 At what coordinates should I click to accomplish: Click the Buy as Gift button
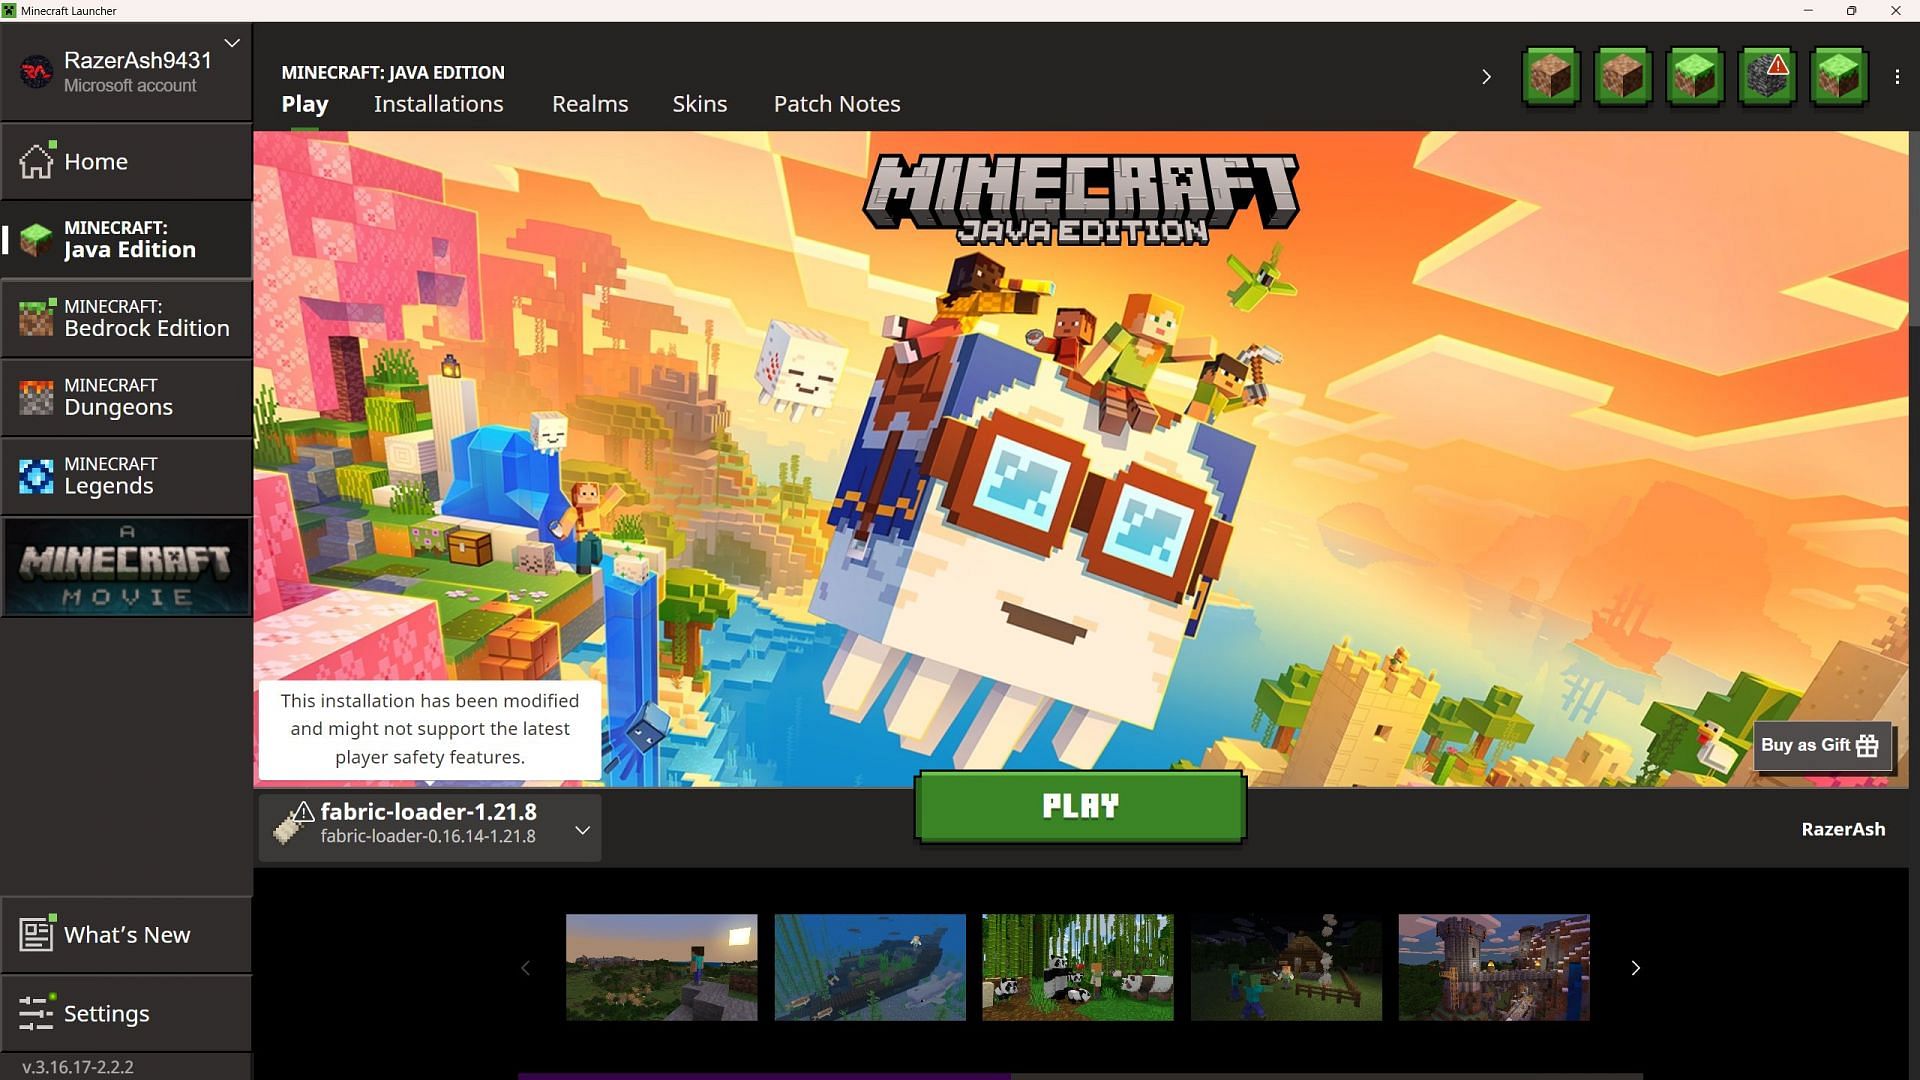coord(1821,746)
